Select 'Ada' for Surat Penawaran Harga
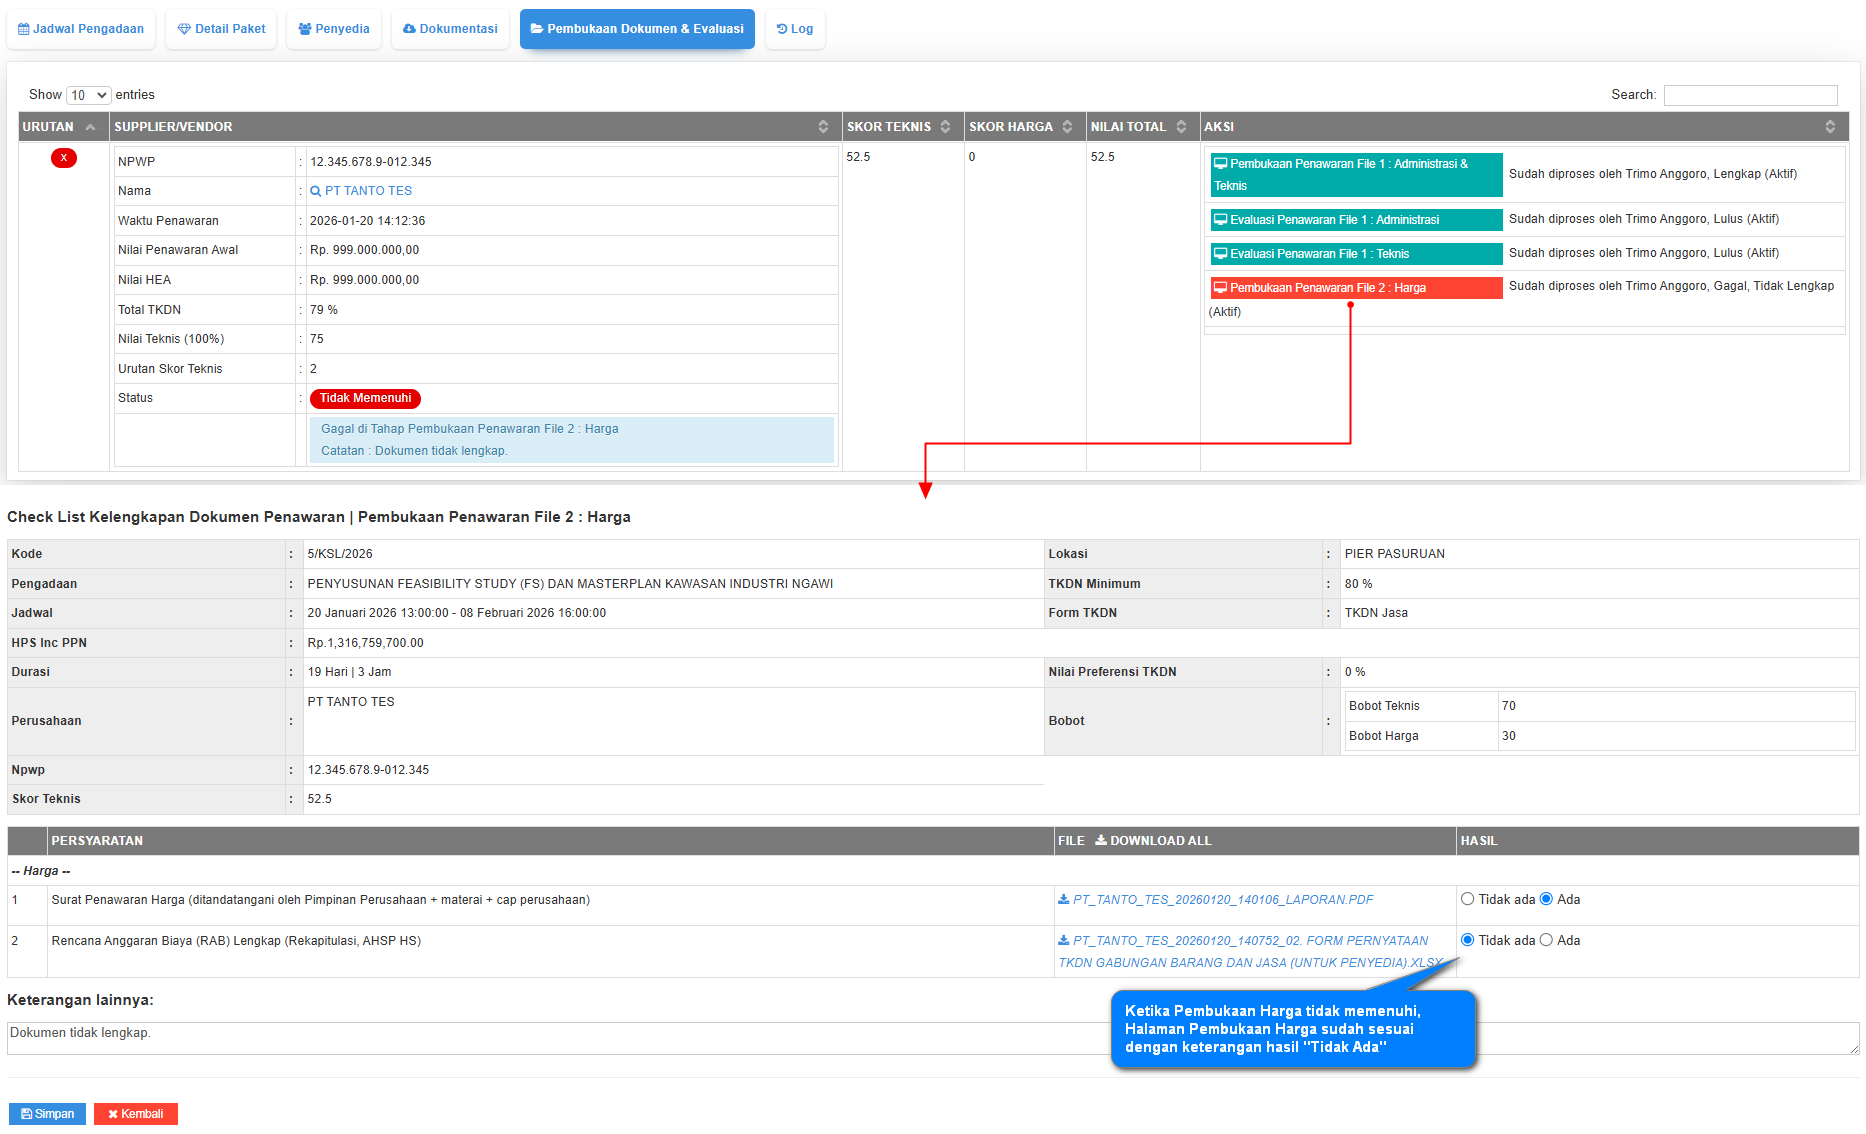Viewport: 1866px width, 1134px height. [1546, 899]
